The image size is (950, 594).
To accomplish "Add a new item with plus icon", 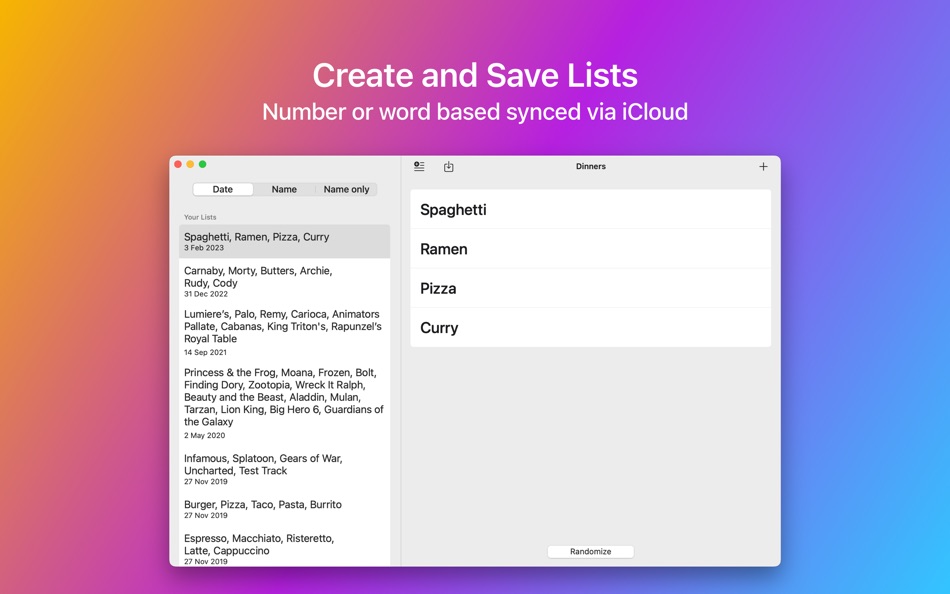I will [763, 167].
